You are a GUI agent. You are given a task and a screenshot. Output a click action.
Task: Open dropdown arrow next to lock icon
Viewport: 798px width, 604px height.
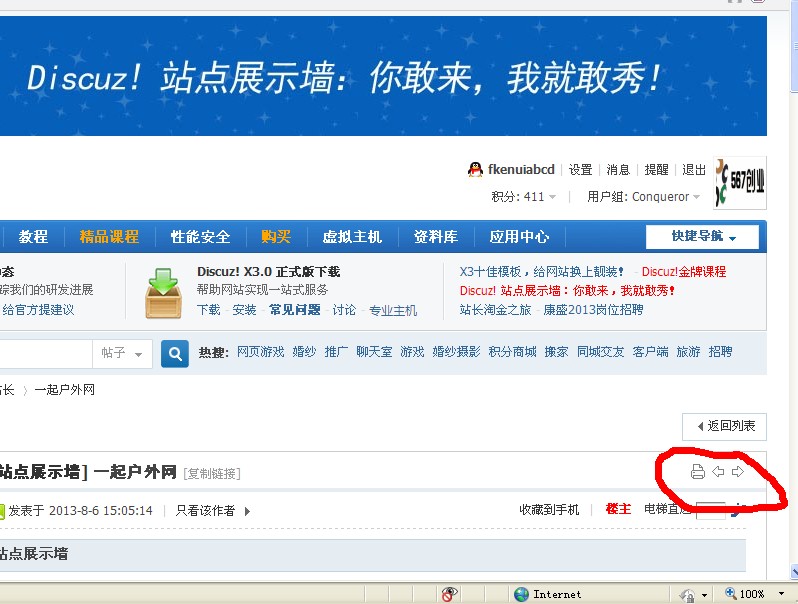704,595
